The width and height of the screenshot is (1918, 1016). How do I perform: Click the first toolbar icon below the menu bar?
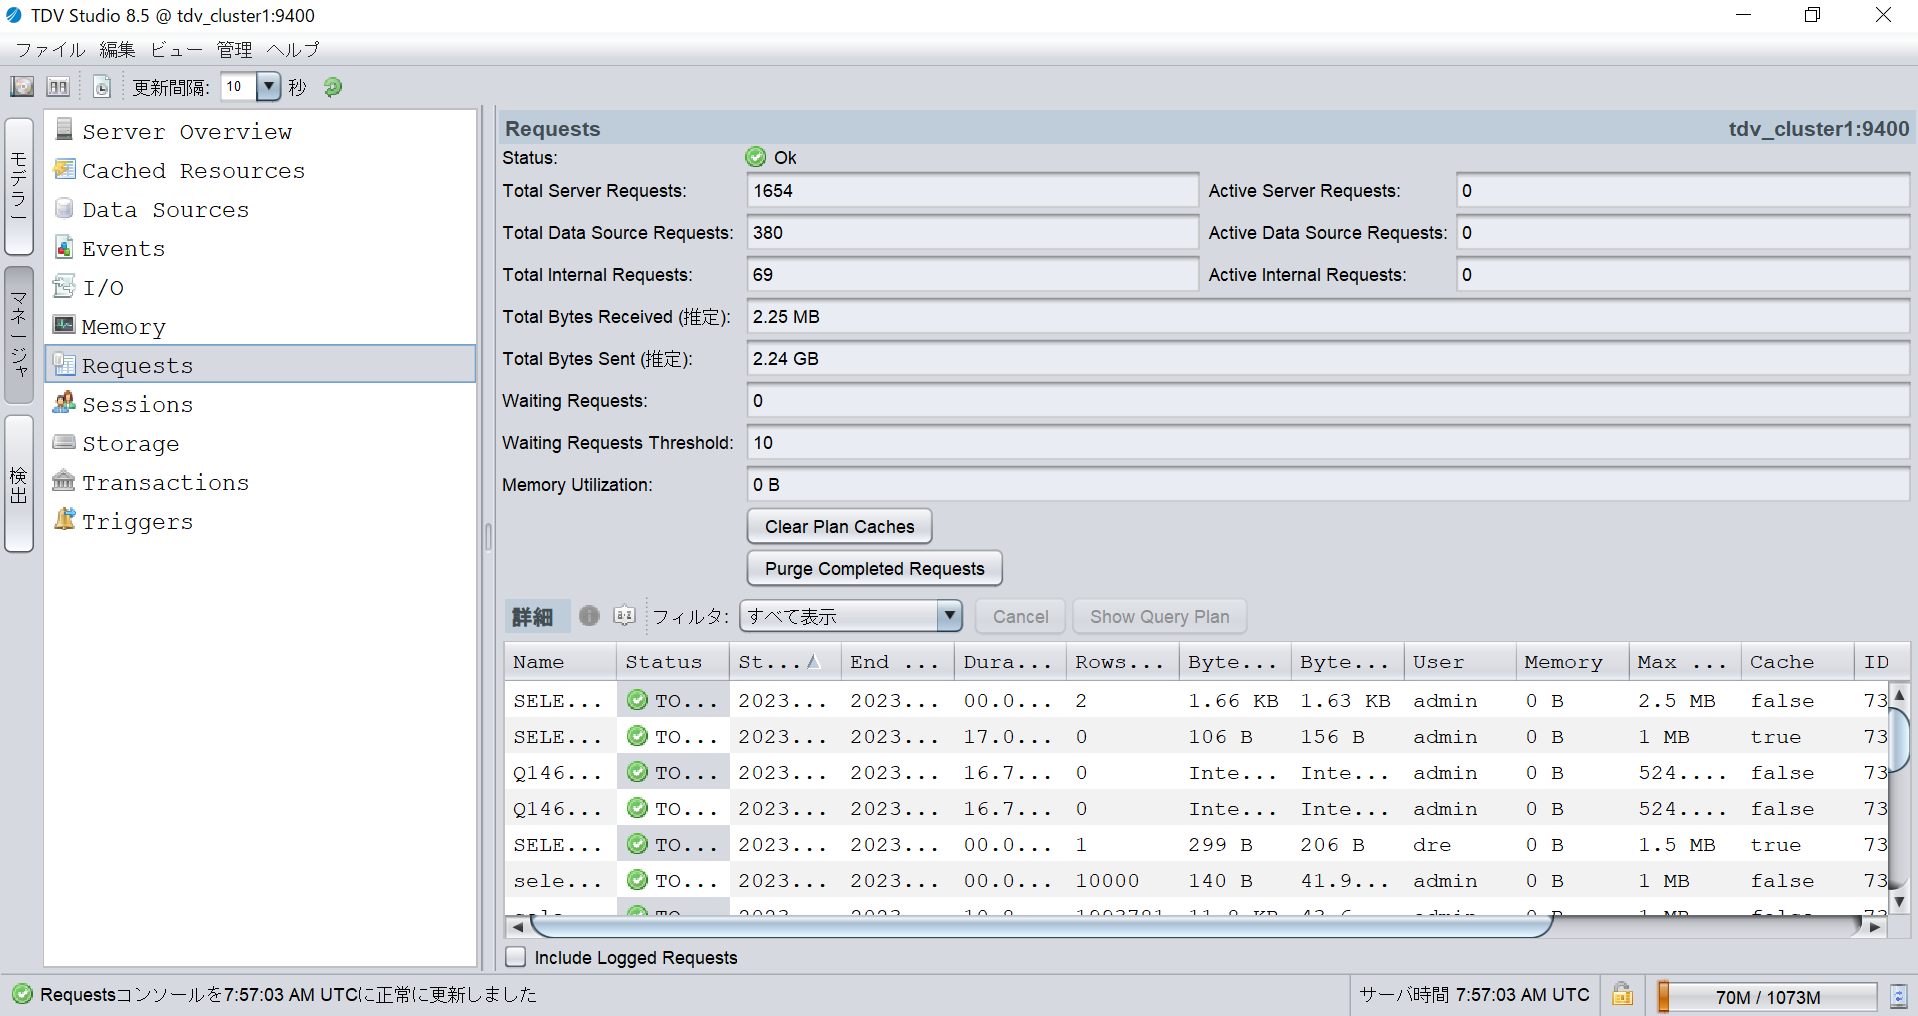tap(22, 87)
